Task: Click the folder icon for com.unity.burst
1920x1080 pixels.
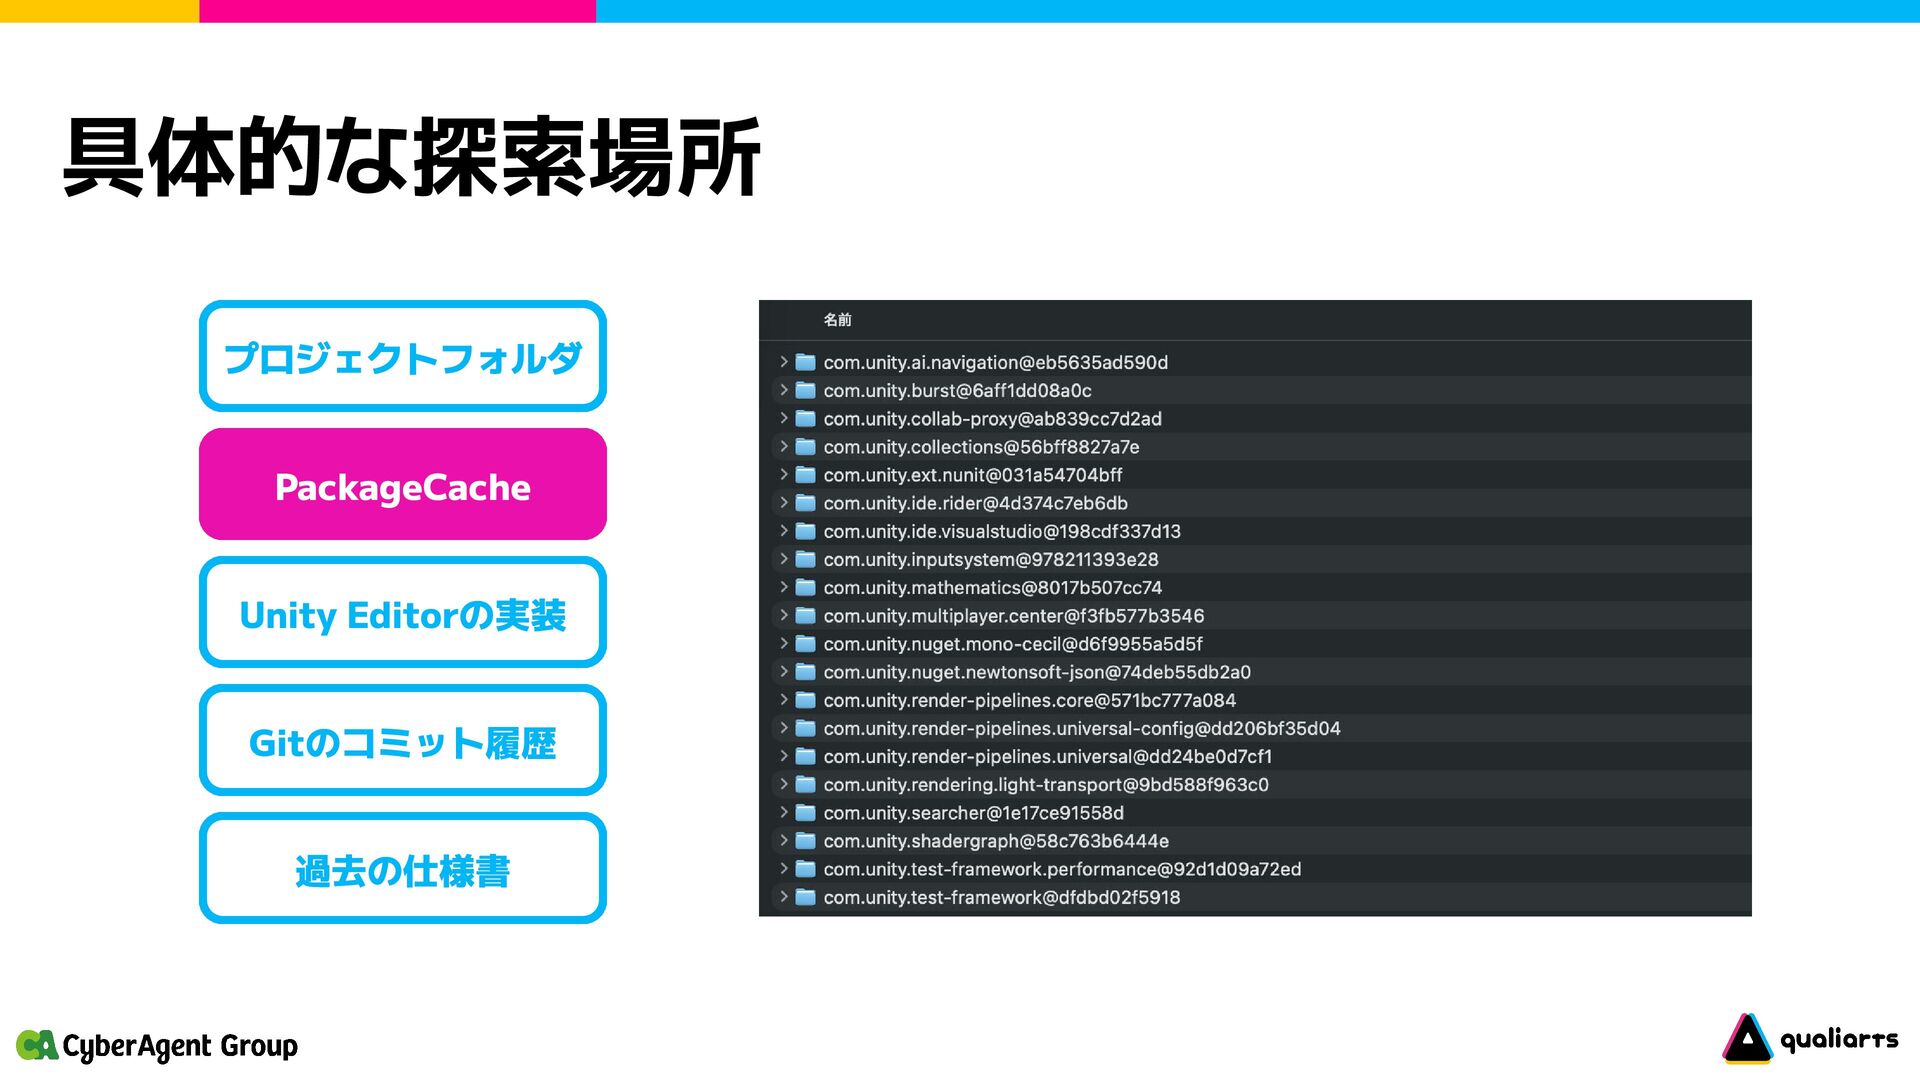Action: 805,390
